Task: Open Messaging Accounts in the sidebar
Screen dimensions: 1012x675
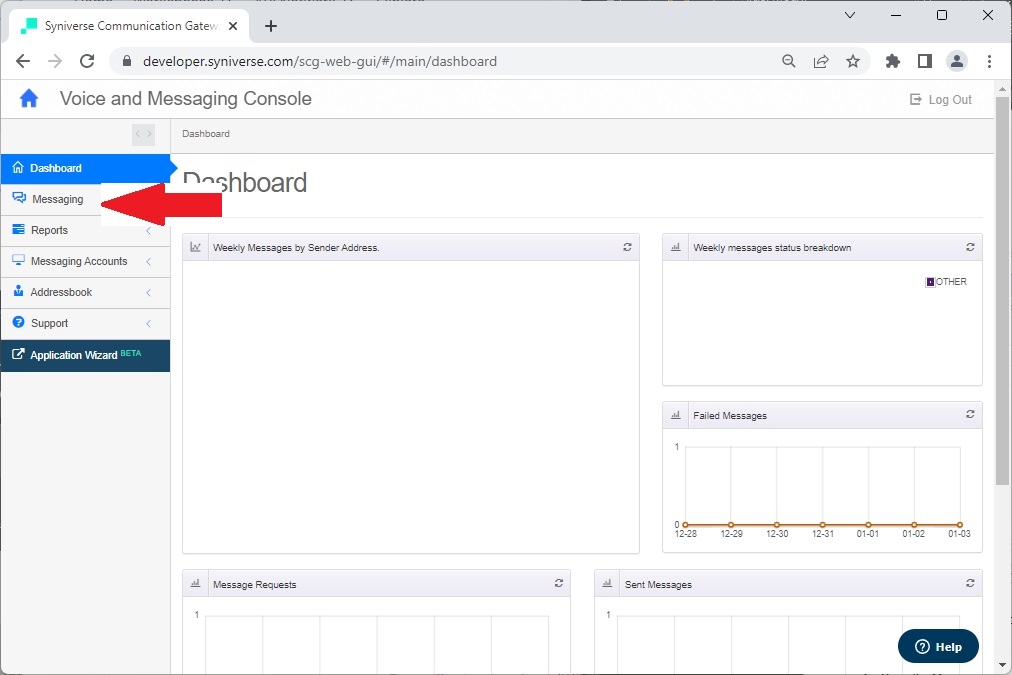Action: (x=85, y=261)
